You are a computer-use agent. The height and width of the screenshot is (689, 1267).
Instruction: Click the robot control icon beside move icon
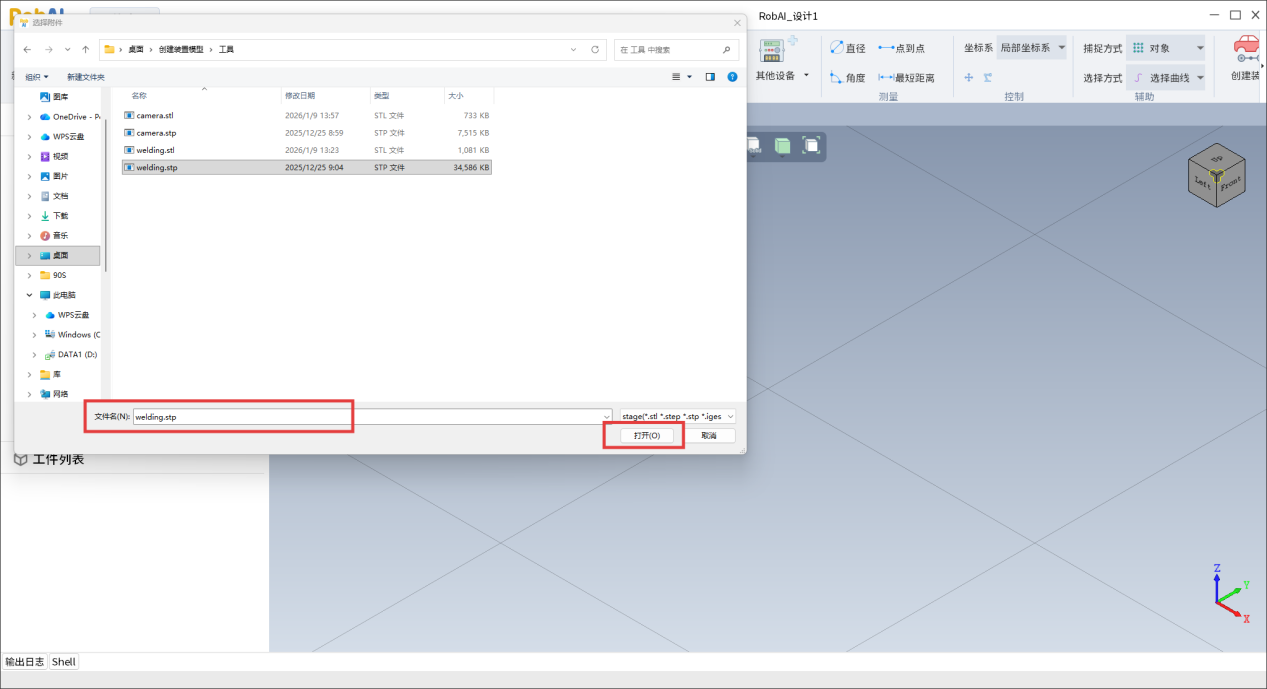(987, 77)
